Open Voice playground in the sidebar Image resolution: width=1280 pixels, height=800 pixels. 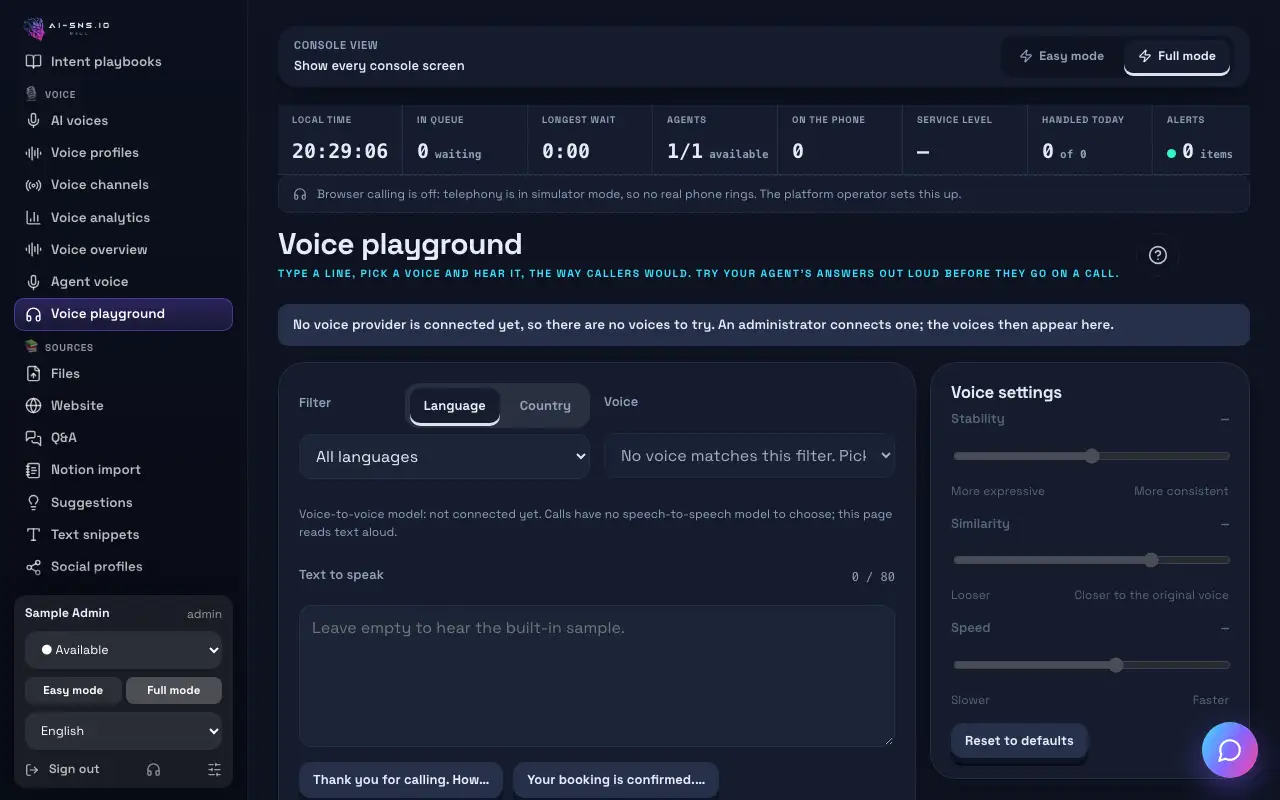[123, 314]
